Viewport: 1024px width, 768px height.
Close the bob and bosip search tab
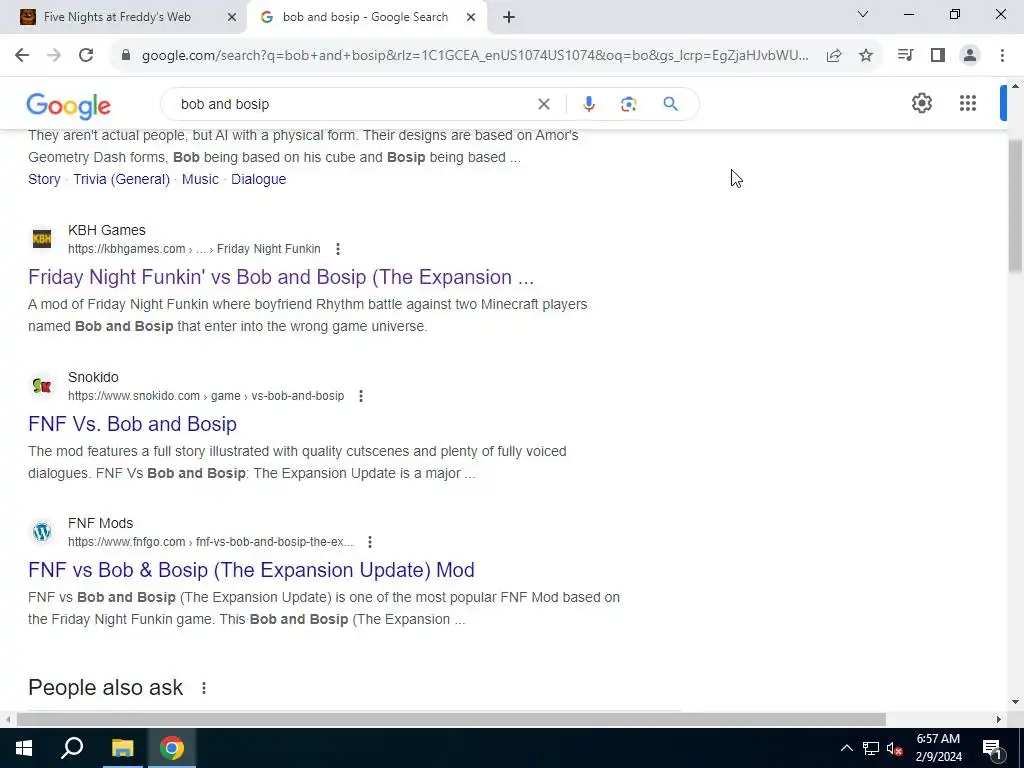click(x=470, y=18)
